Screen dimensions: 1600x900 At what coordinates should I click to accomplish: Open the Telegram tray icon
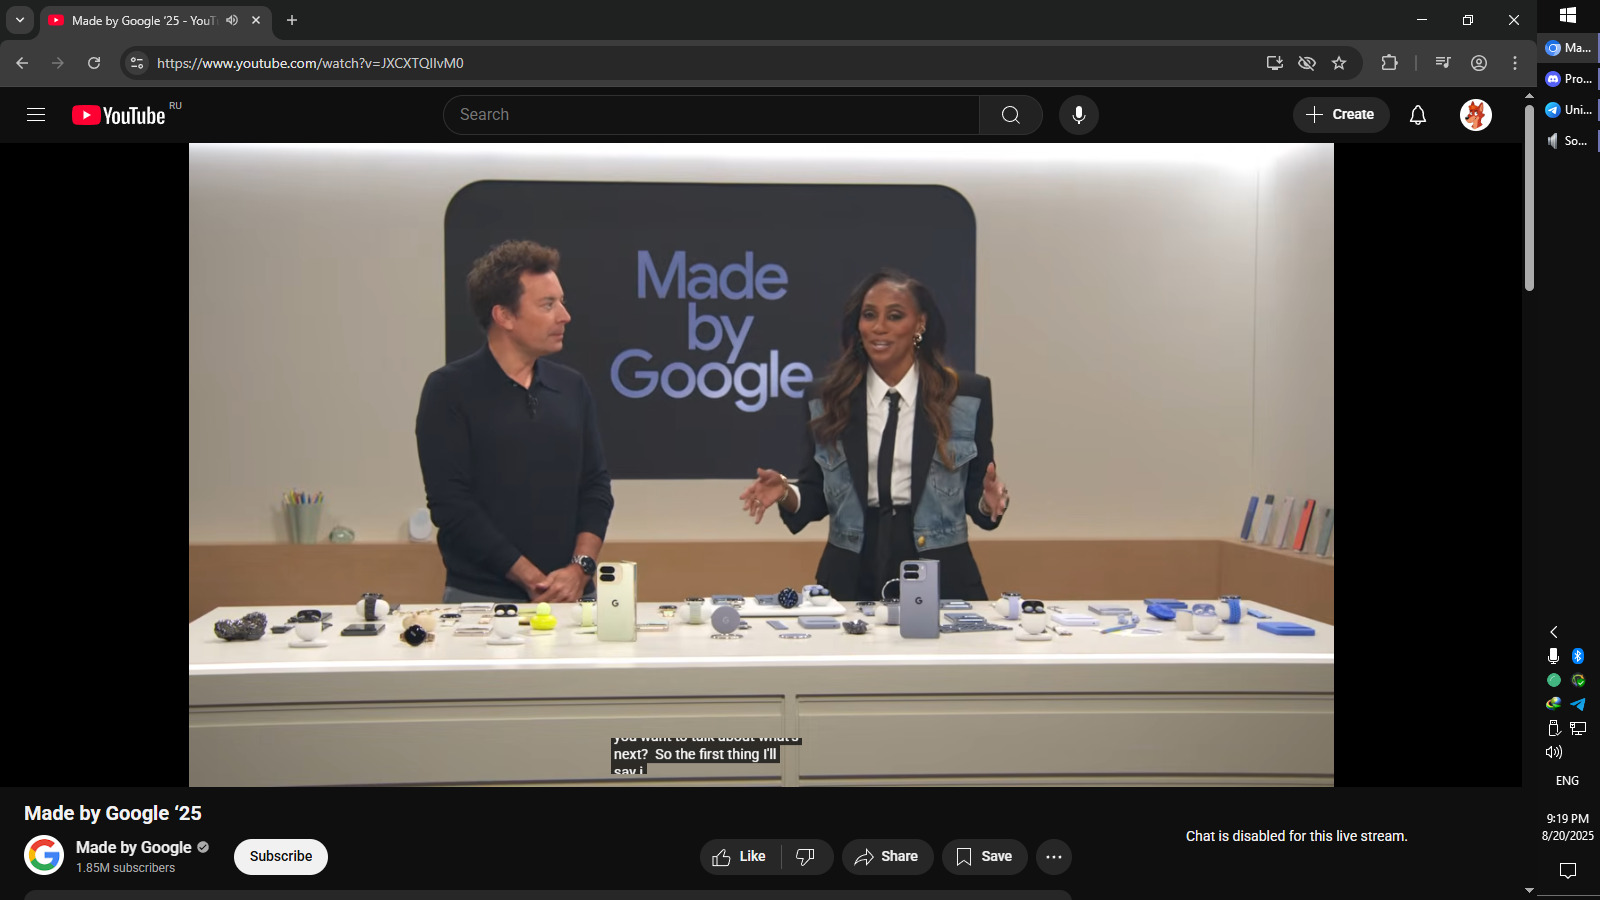(1578, 704)
